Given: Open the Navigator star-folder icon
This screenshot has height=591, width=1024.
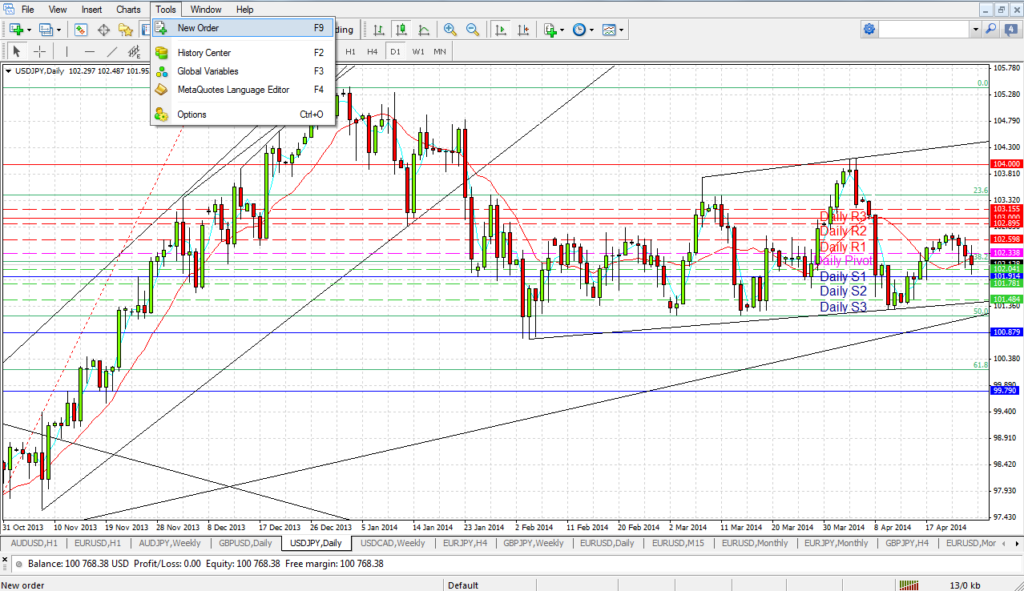Looking at the screenshot, I should point(125,29).
